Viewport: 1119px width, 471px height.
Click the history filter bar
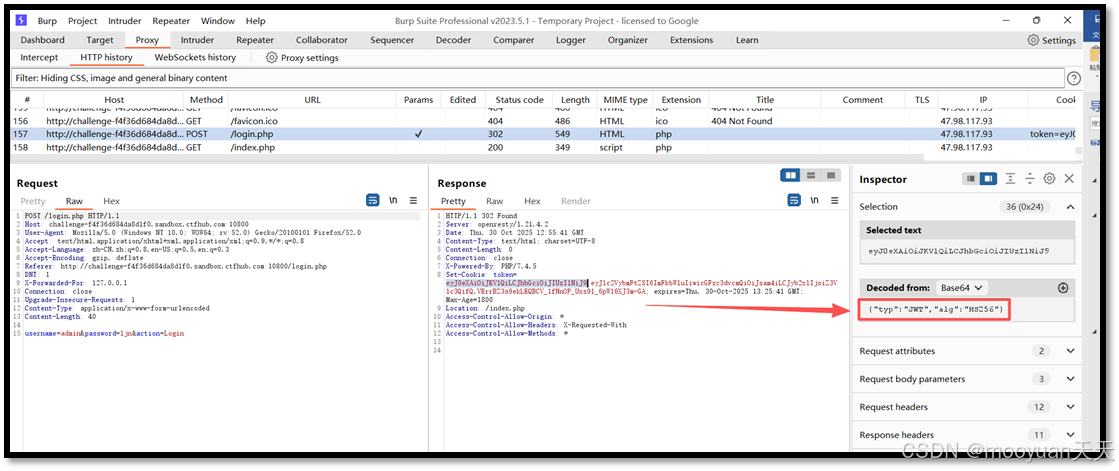[x=537, y=78]
